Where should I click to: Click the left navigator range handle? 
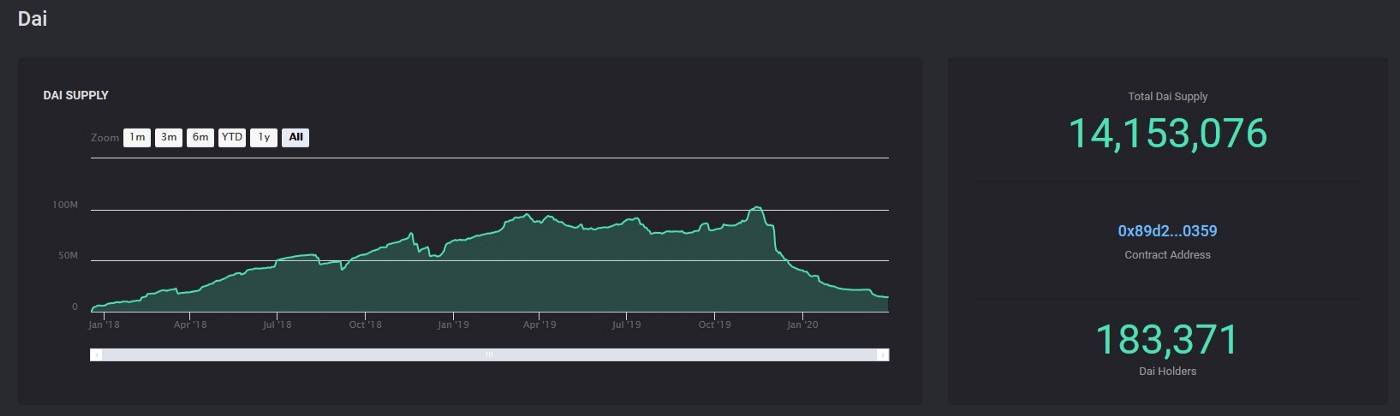tap(96, 355)
